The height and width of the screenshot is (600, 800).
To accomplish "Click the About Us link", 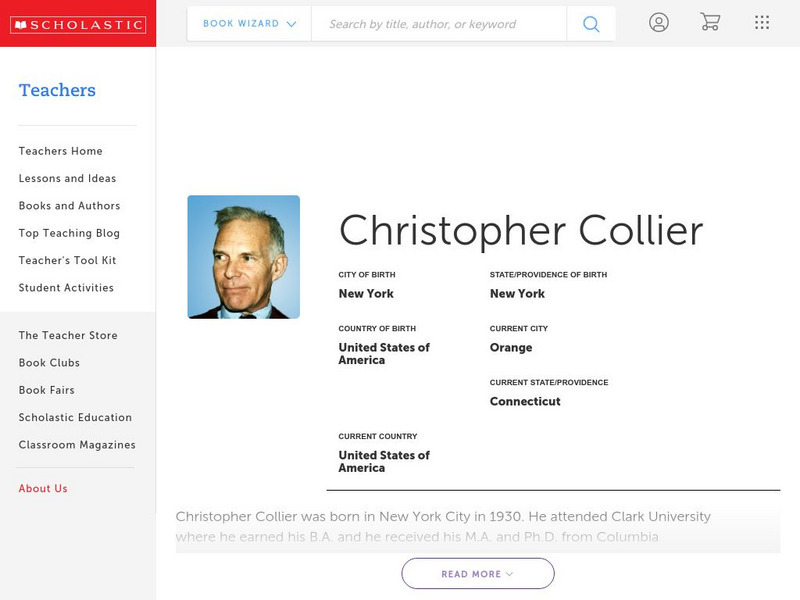I will [x=43, y=488].
